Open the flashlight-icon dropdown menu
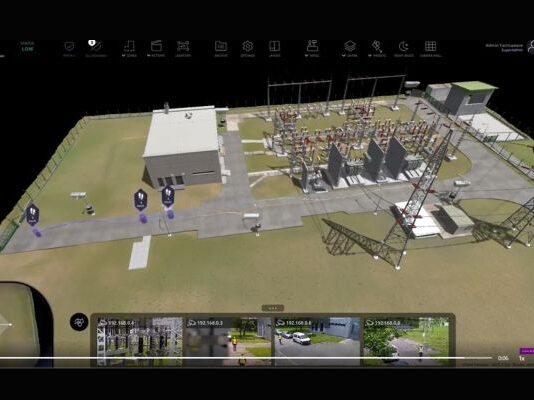This screenshot has height=400, width=534. point(377,48)
